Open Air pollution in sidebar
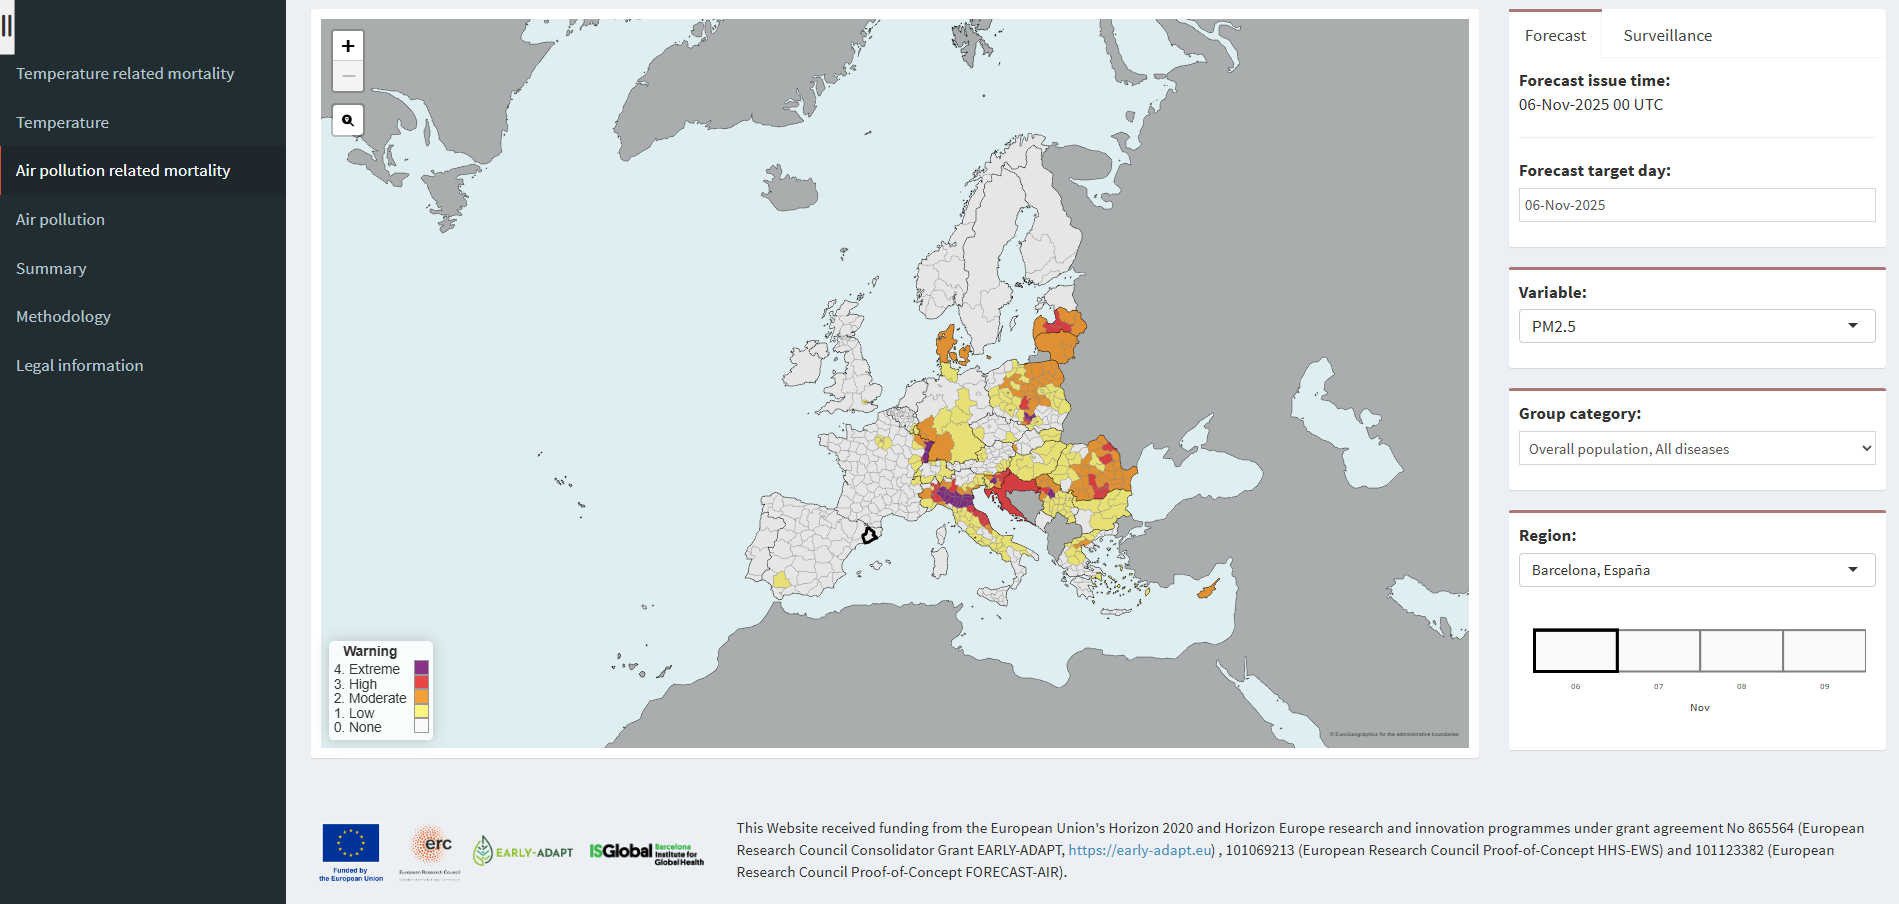Viewport: 1899px width, 904px height. coord(60,220)
